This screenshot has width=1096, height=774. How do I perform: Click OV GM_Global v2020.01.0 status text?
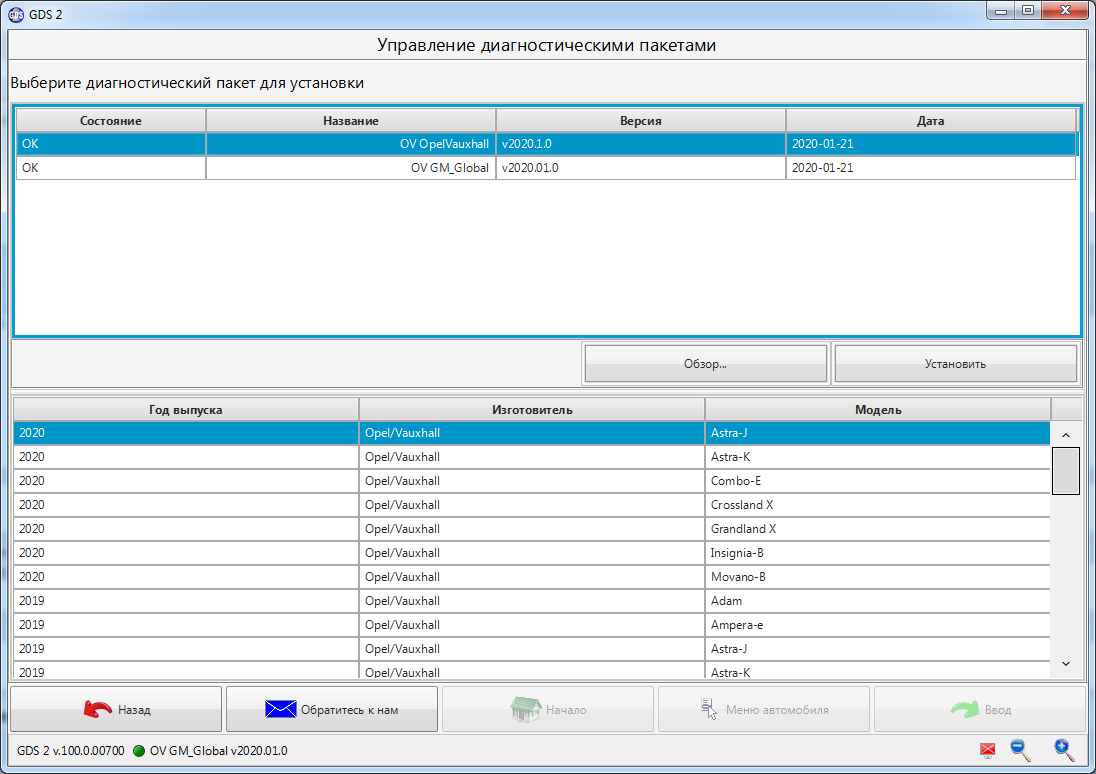(218, 751)
